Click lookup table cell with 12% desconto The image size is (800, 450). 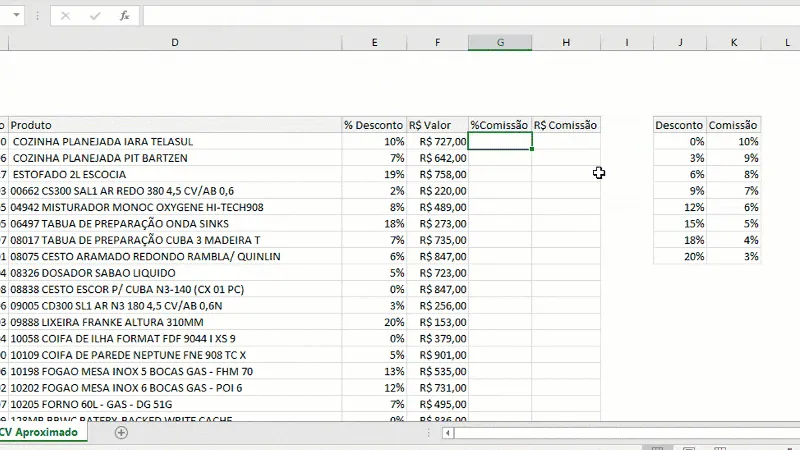(x=680, y=207)
